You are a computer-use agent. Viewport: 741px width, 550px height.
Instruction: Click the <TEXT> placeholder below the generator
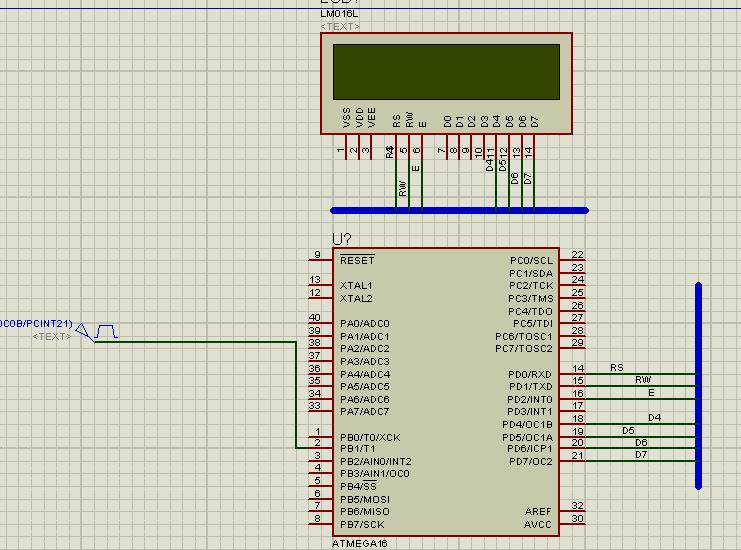(x=52, y=337)
